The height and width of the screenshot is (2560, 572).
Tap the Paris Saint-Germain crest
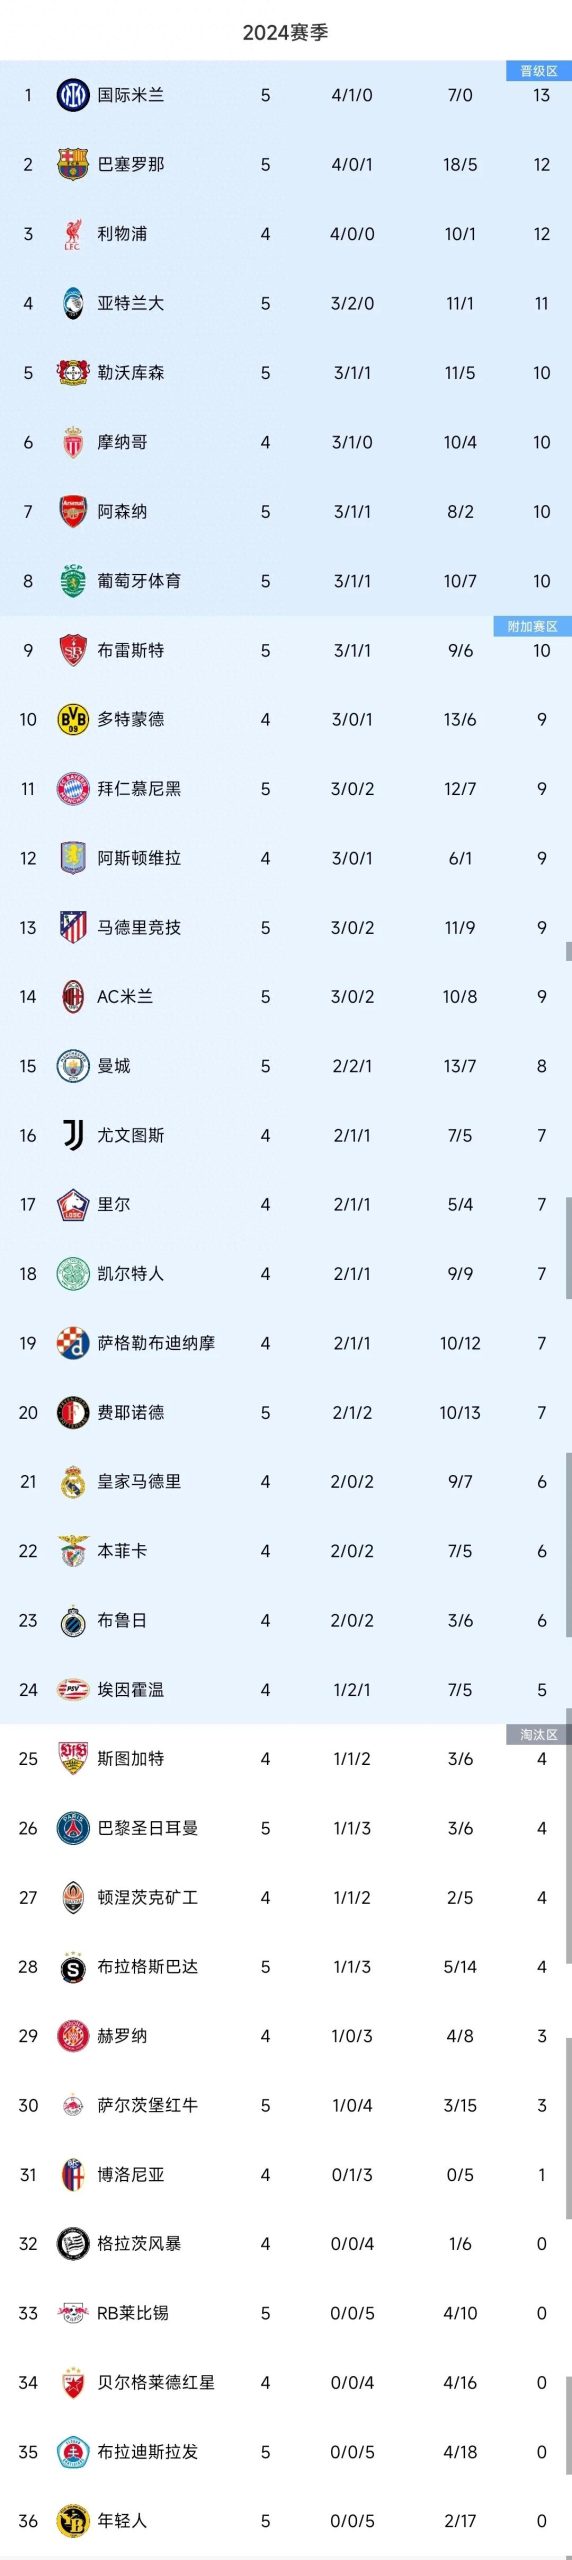click(x=72, y=1828)
